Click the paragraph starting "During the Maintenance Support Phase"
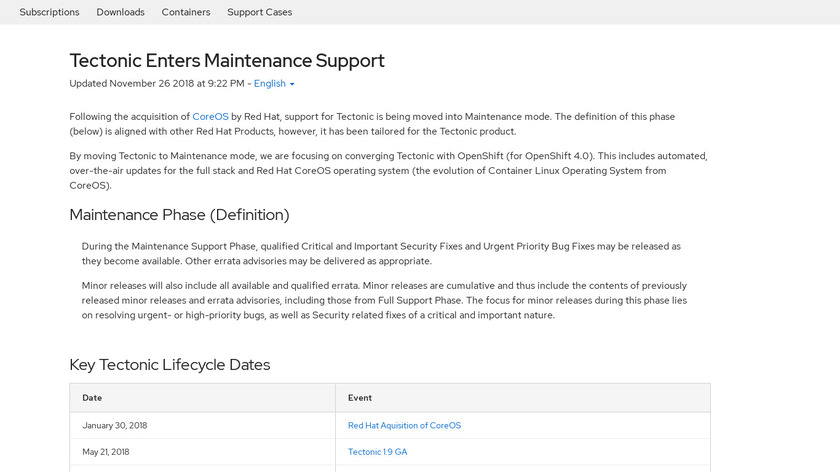 381,253
